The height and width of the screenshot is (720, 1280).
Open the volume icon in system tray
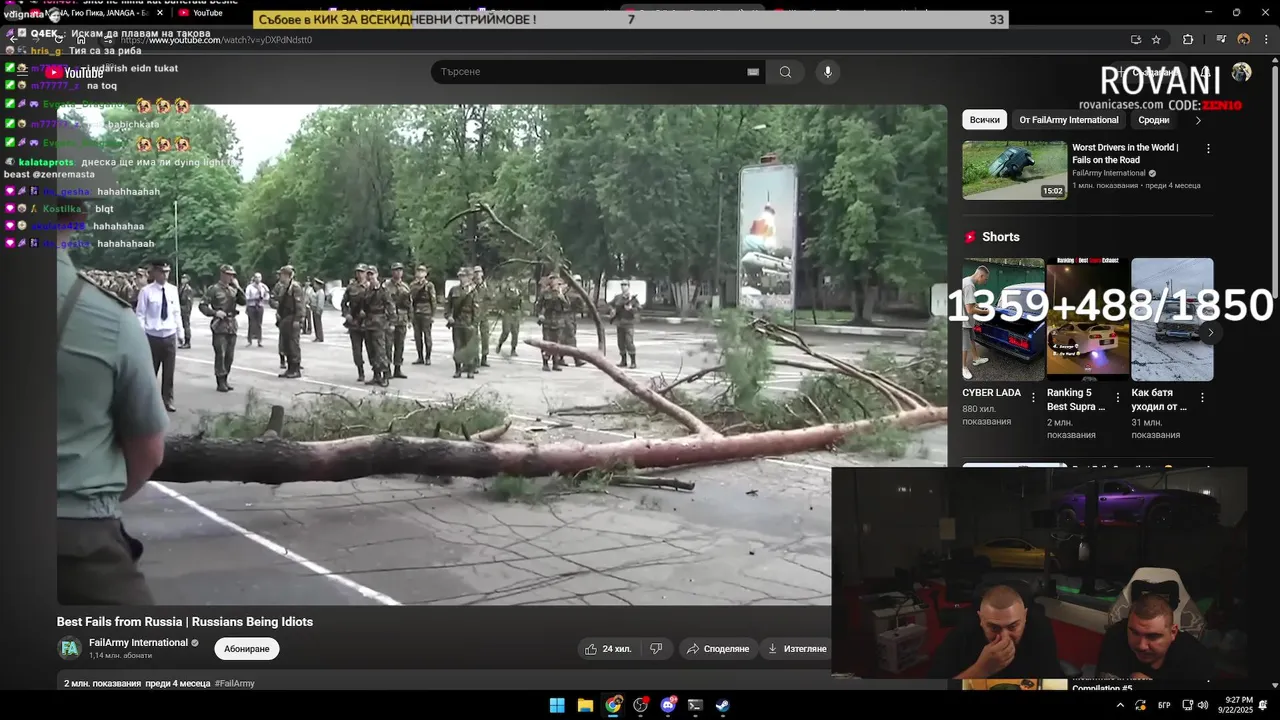(1203, 705)
